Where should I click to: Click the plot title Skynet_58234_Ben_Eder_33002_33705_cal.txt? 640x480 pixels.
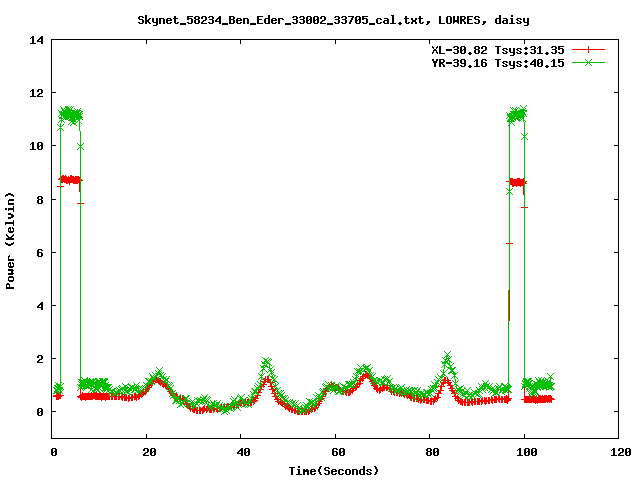[284, 20]
